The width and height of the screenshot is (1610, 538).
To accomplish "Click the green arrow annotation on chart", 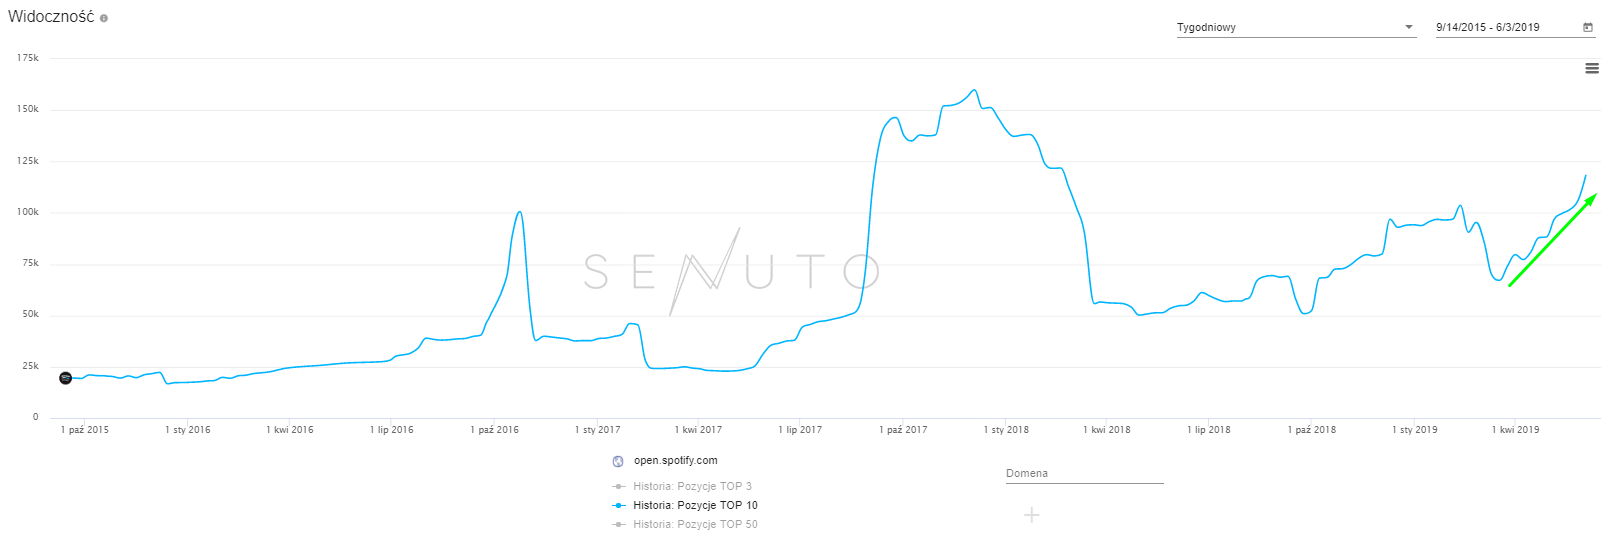I will click(1552, 240).
